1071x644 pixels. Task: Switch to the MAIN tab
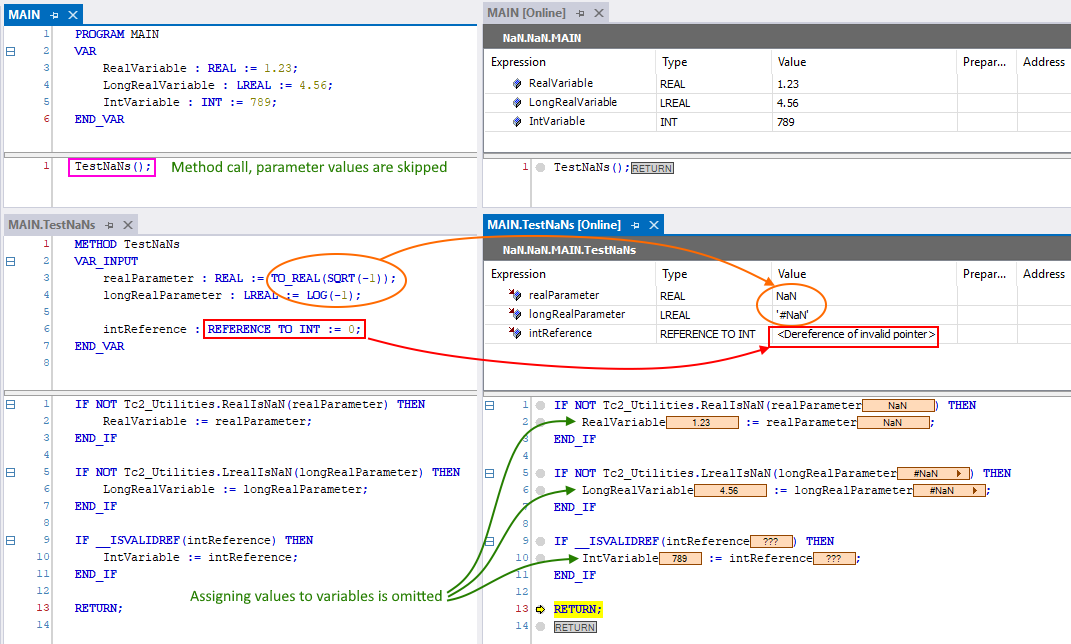coord(25,14)
